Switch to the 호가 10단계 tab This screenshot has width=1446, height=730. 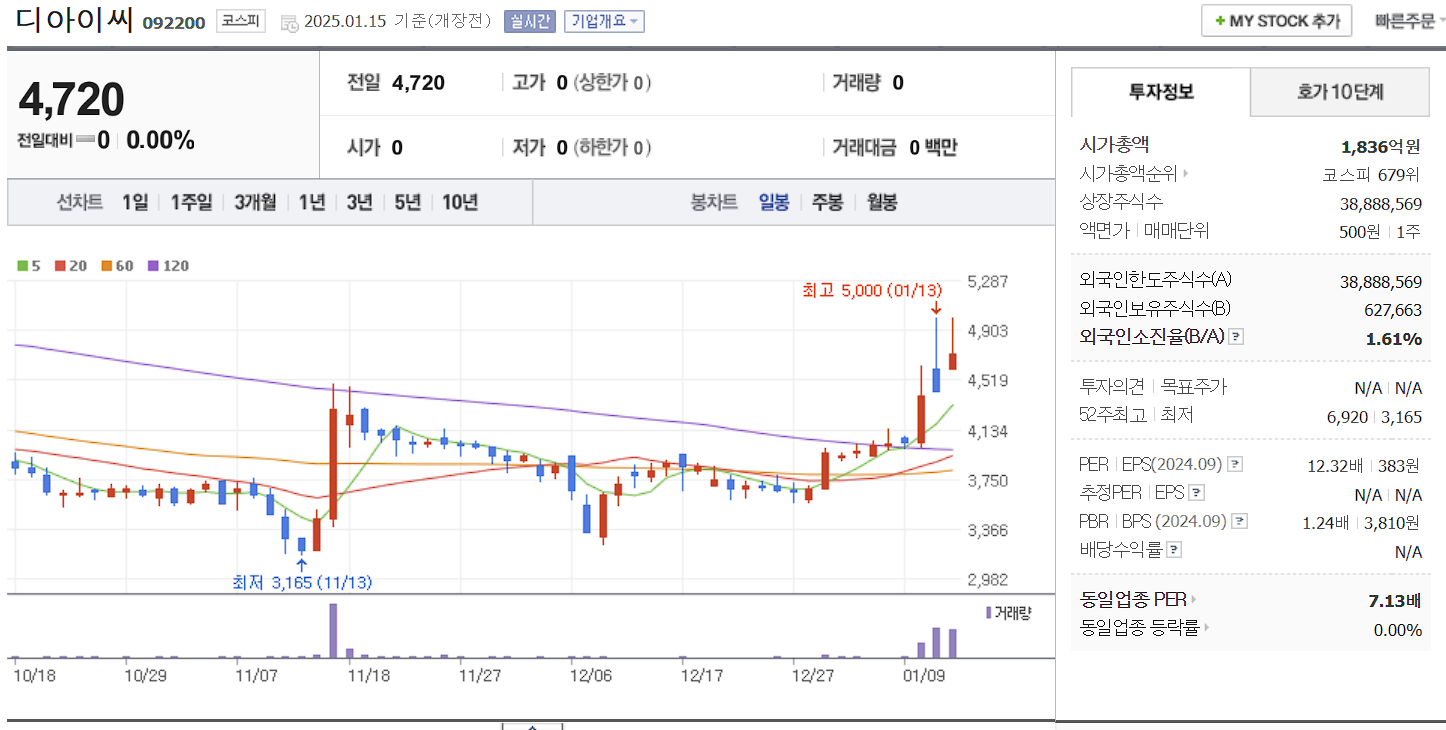click(1340, 91)
